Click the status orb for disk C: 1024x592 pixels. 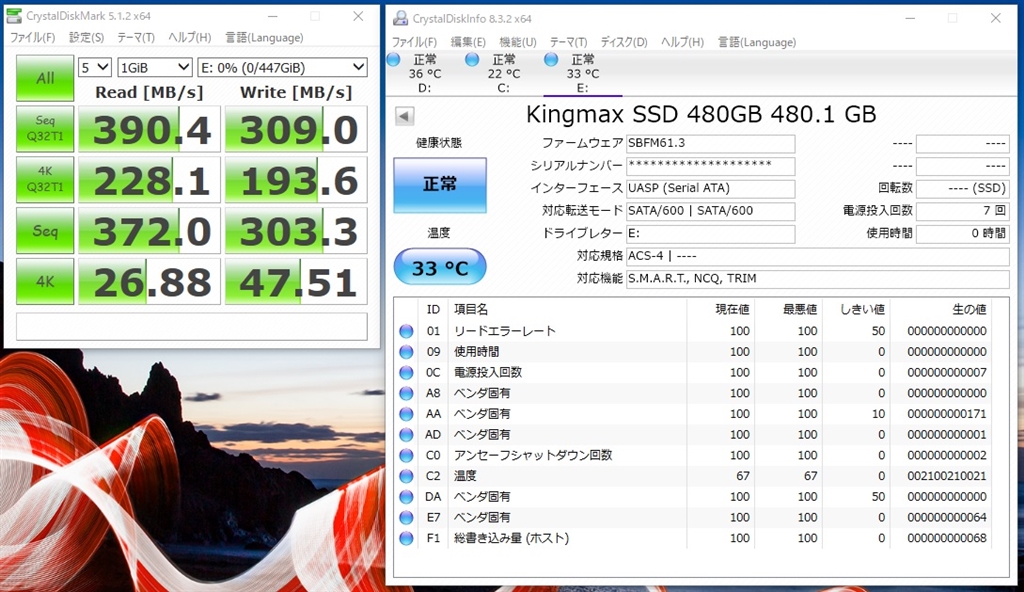pyautogui.click(x=472, y=60)
